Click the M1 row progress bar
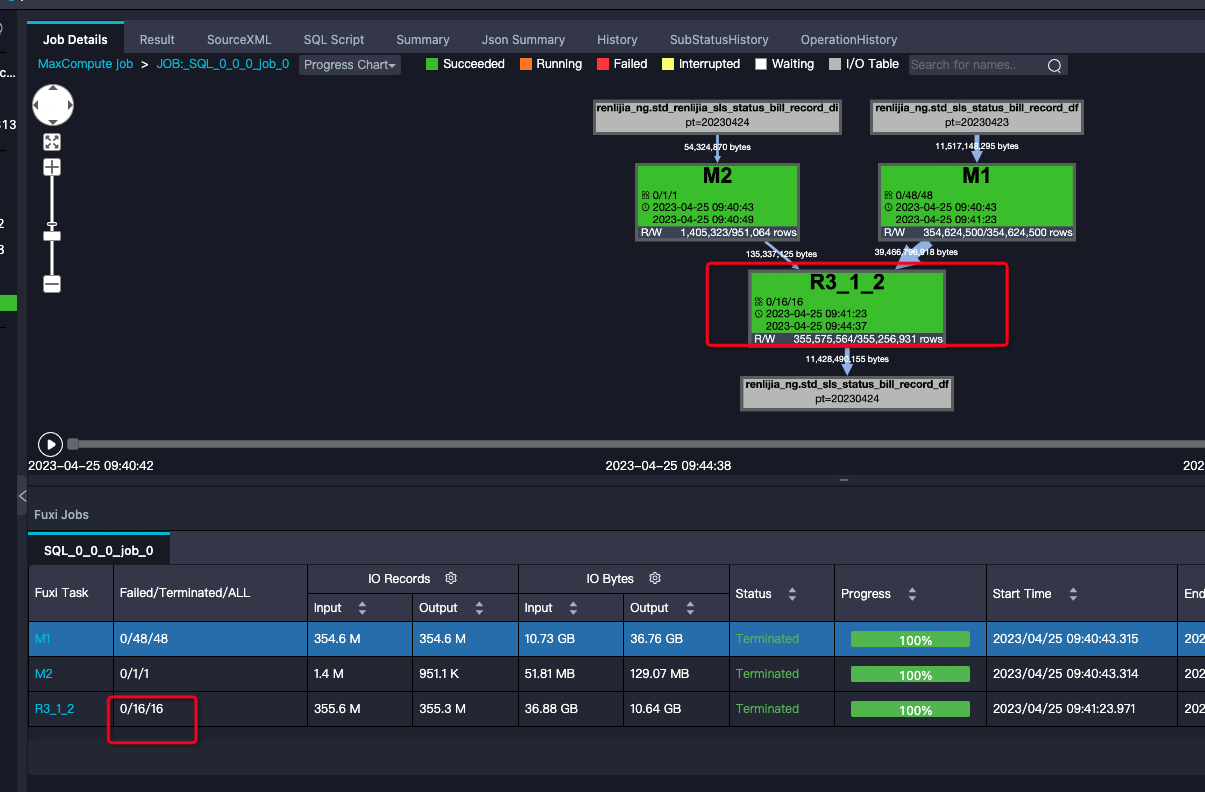Screen dimensions: 1205x792 (910, 640)
